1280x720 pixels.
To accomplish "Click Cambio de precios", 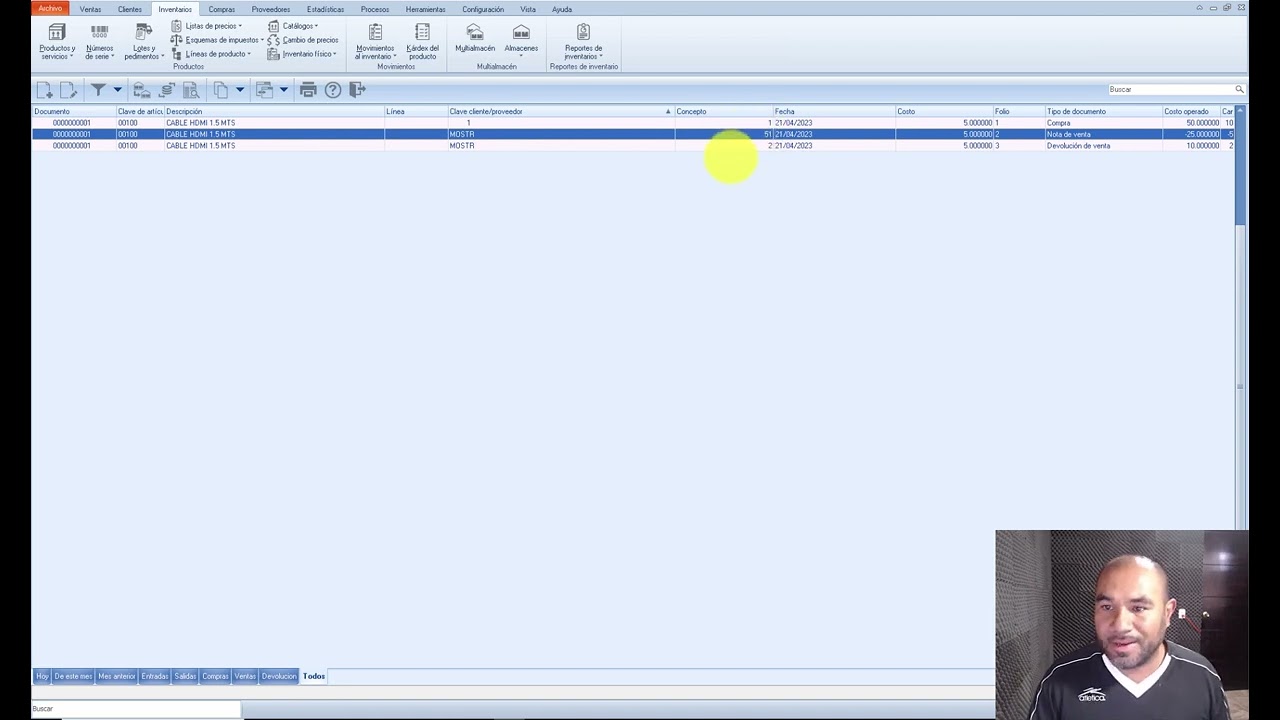I will click(303, 40).
